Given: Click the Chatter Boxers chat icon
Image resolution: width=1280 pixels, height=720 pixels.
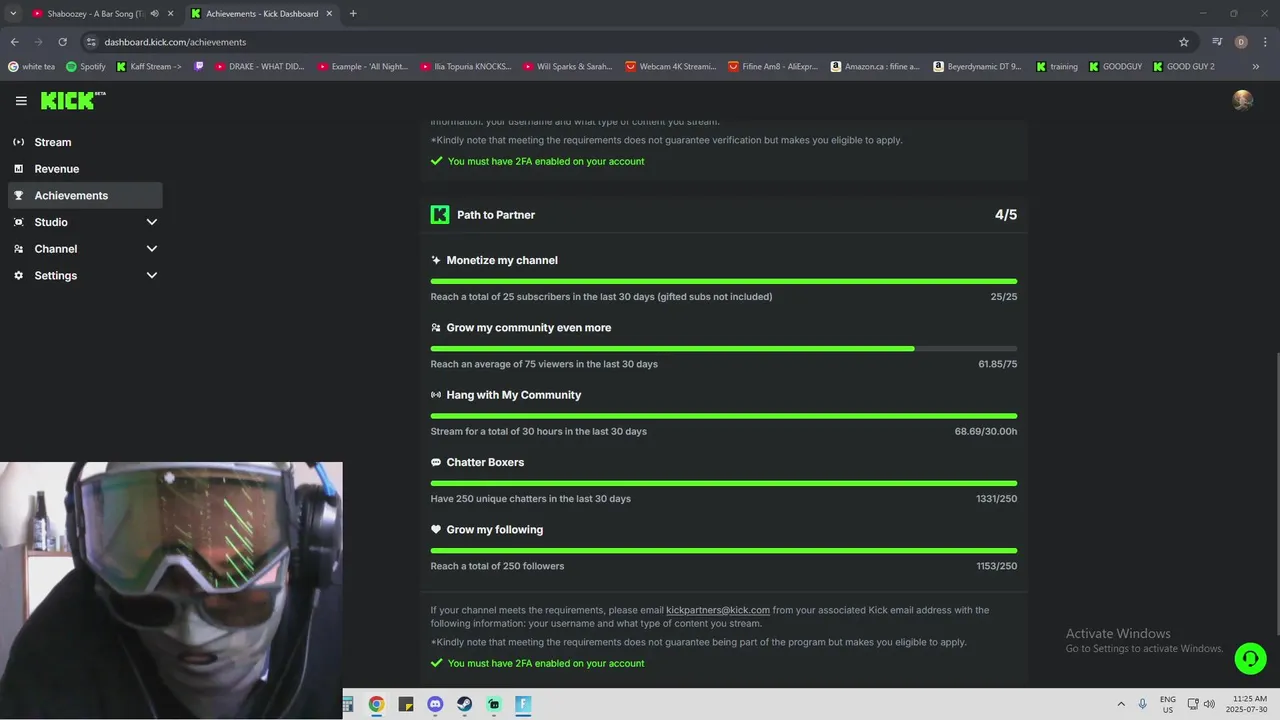Looking at the screenshot, I should 436,462.
